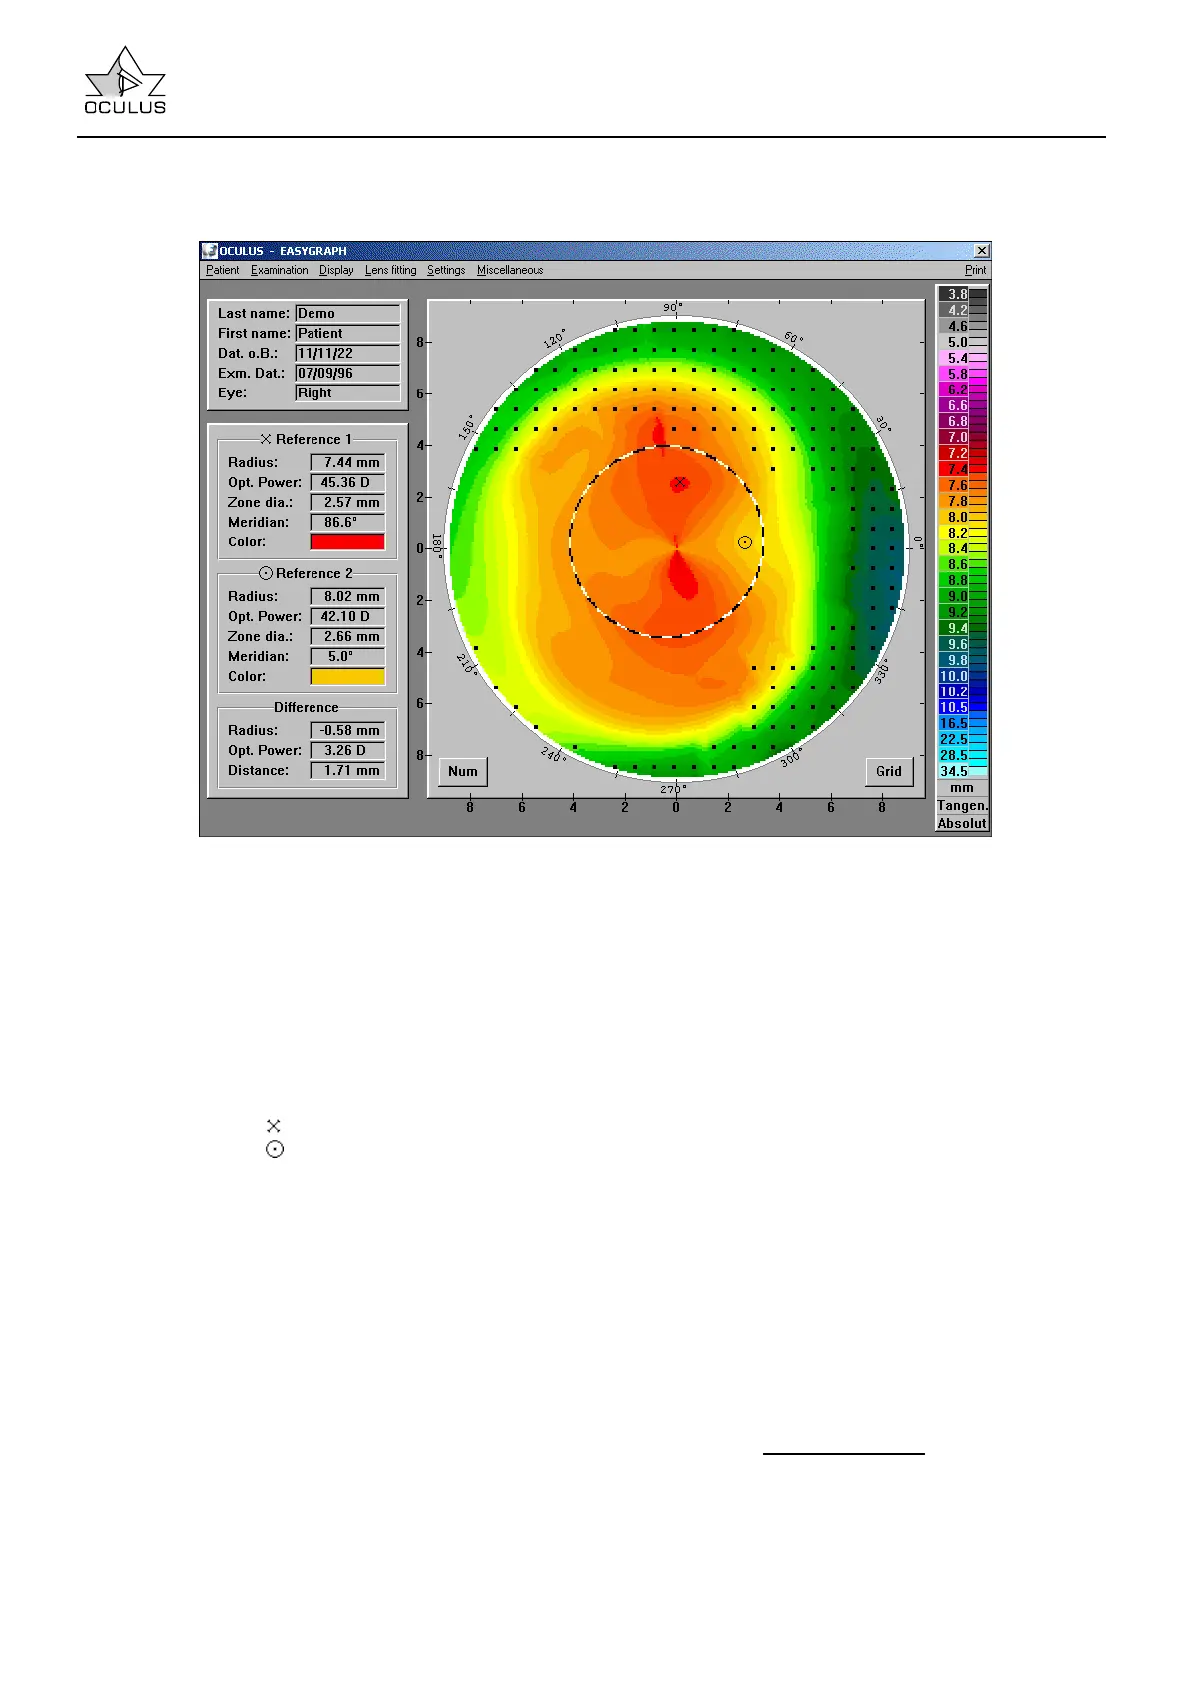The width and height of the screenshot is (1190, 1684).
Task: Click the First name field Patient
Action: [347, 333]
